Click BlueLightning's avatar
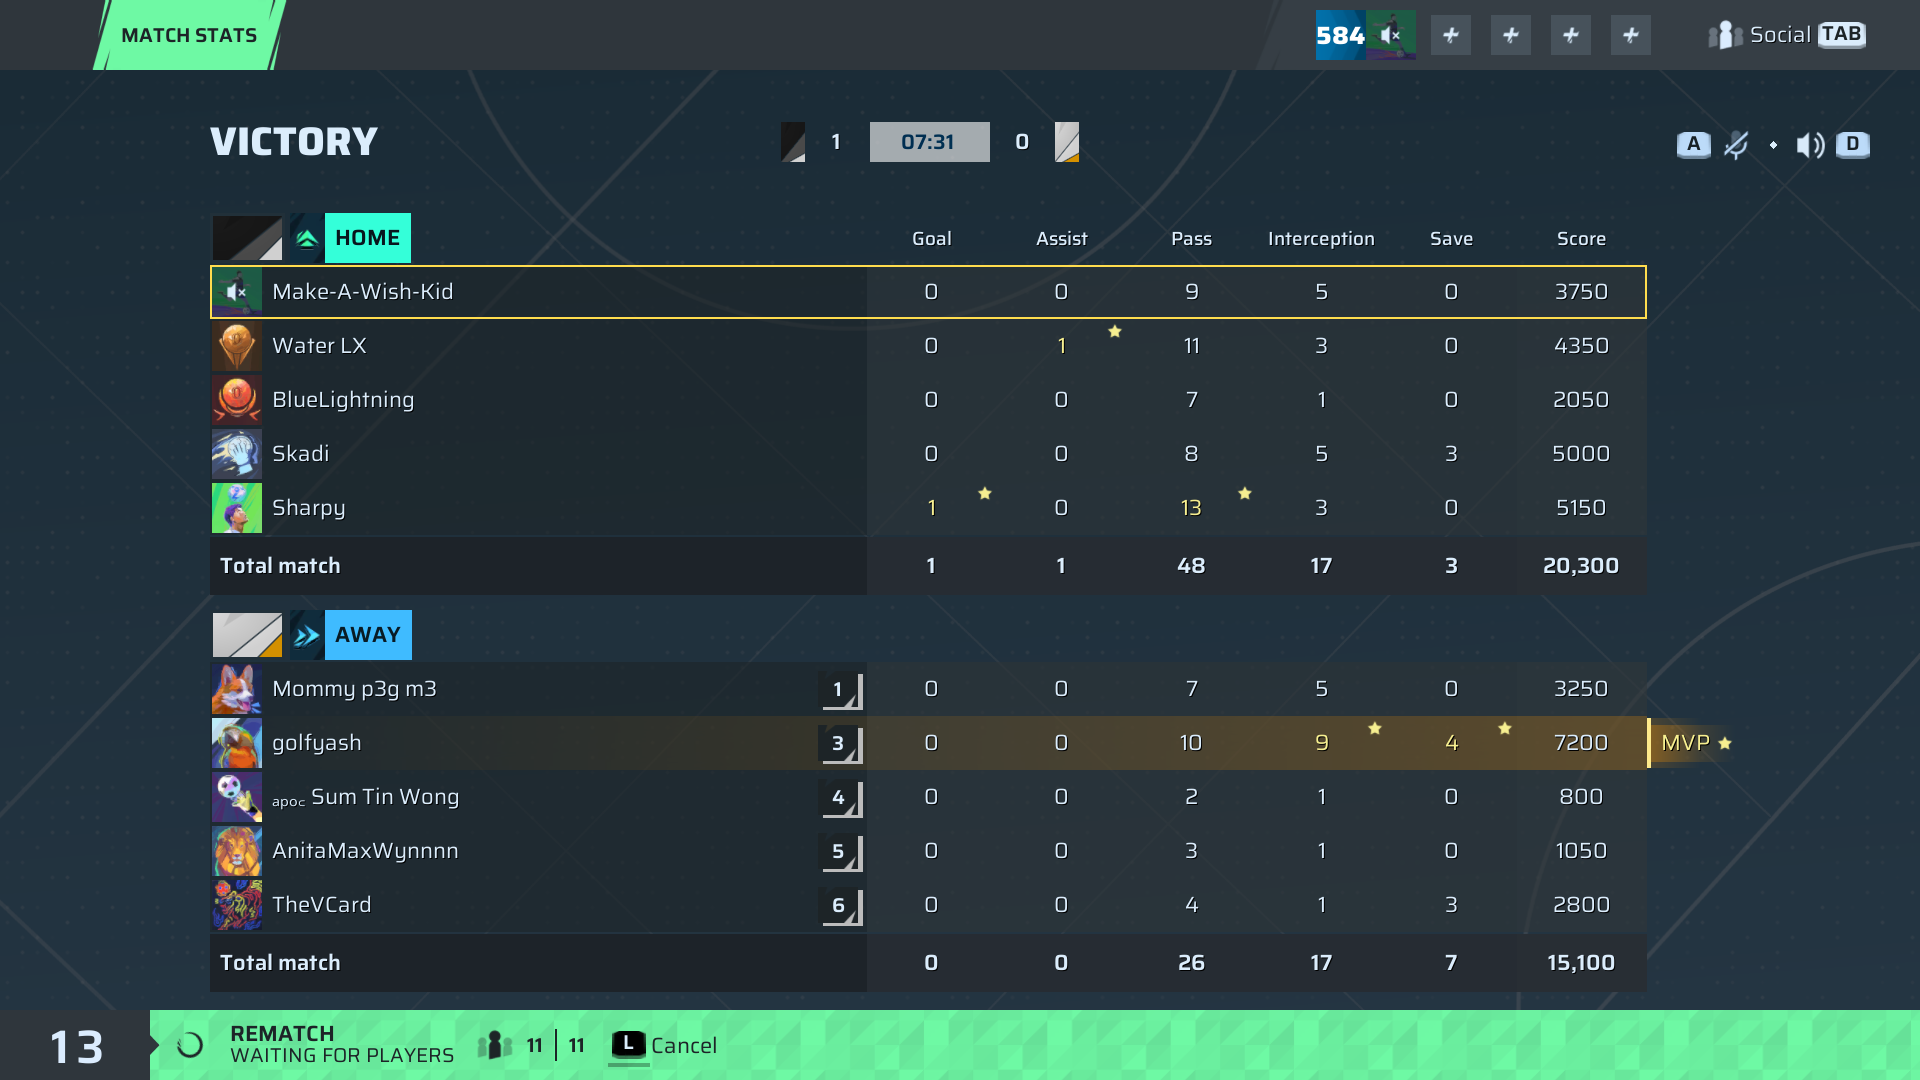The image size is (1920, 1080). 237,400
